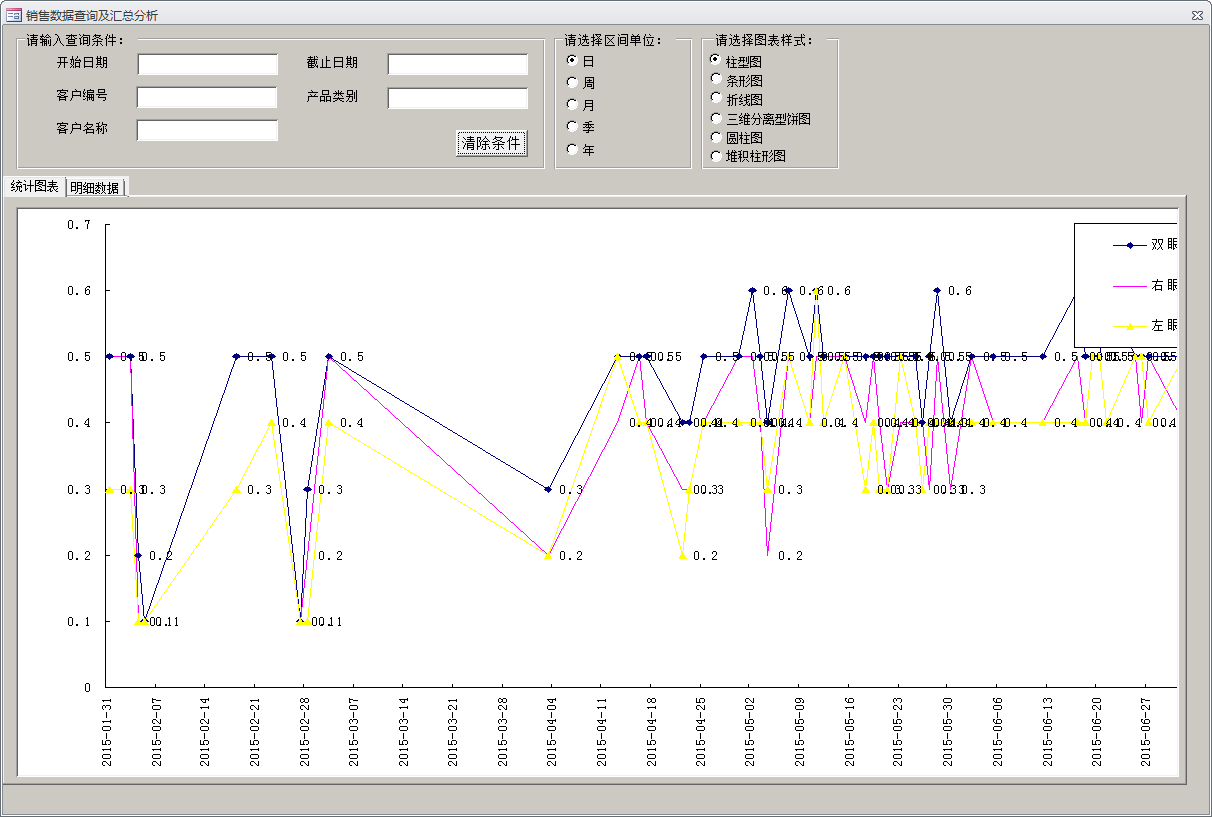1212x817 pixels.
Task: Click the 产品类别 input field
Action: (457, 98)
